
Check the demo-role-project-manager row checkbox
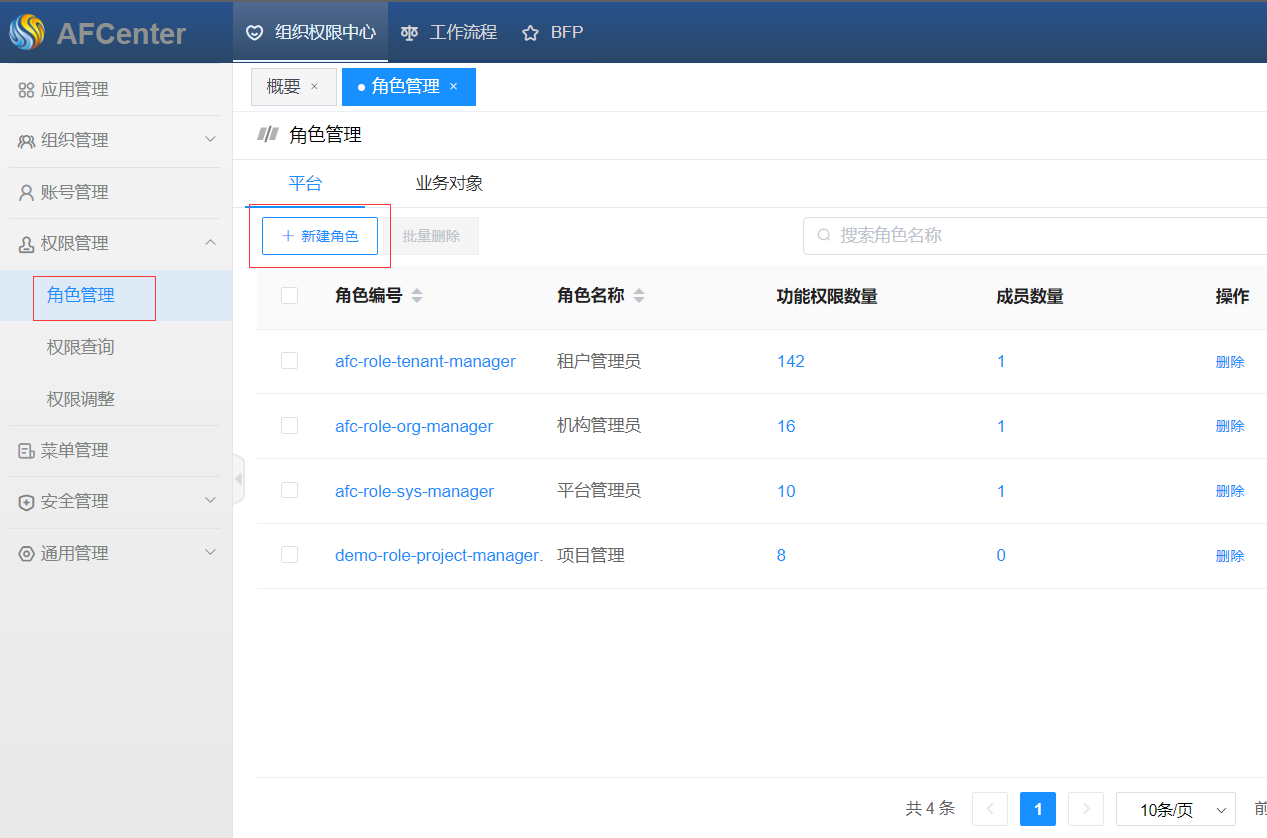click(290, 555)
